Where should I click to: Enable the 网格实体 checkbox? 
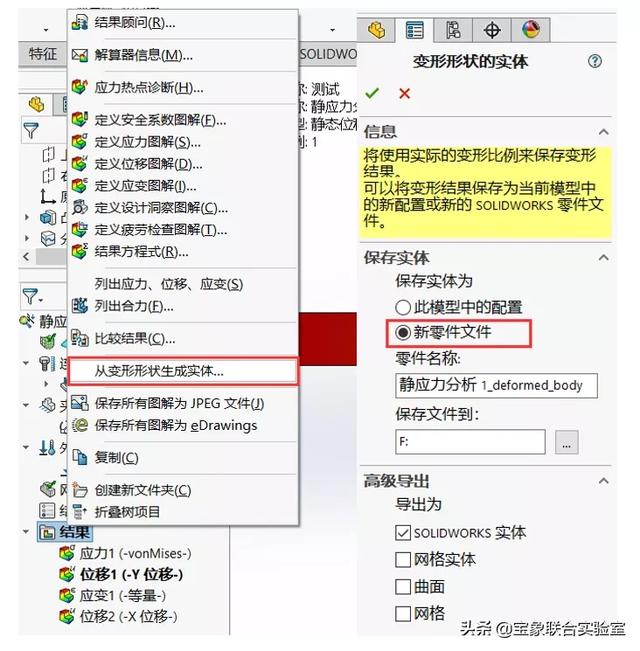click(403, 560)
